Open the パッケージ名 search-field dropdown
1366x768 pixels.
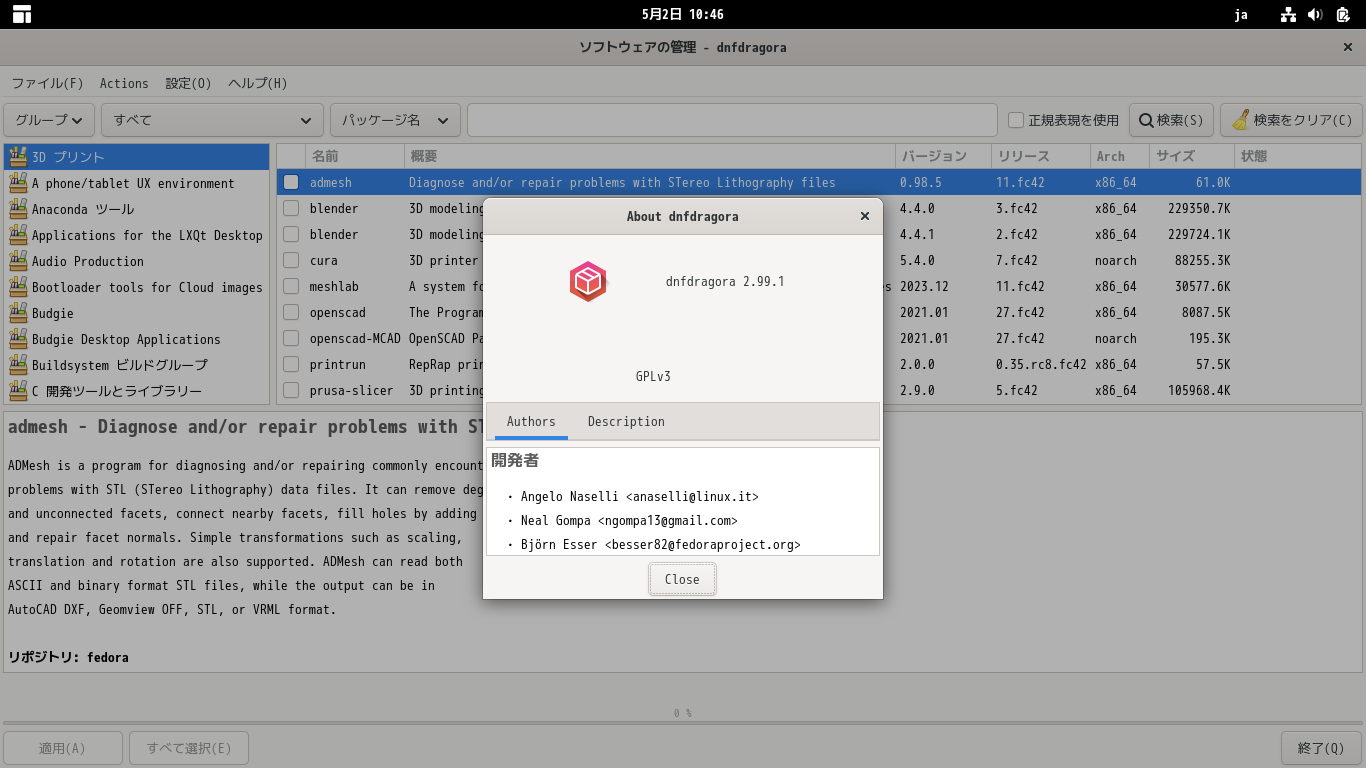[395, 120]
